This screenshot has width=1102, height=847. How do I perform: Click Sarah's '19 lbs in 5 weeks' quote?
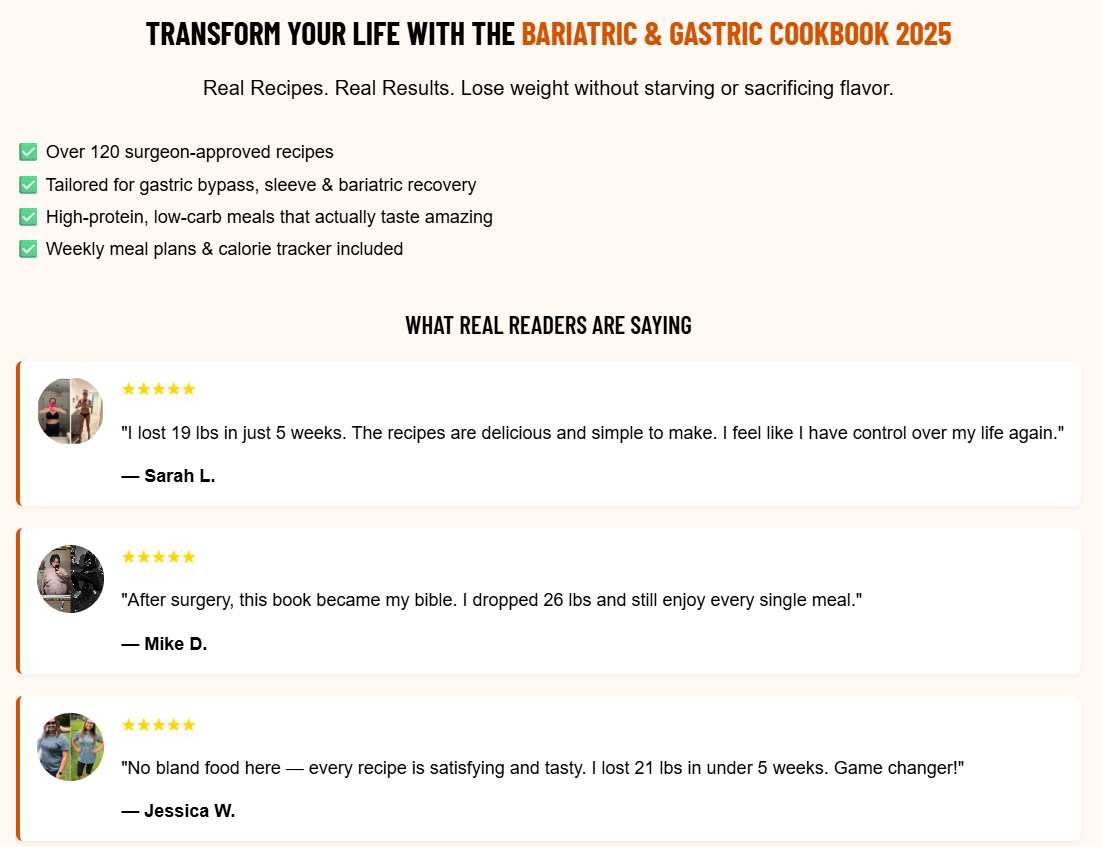click(x=592, y=433)
